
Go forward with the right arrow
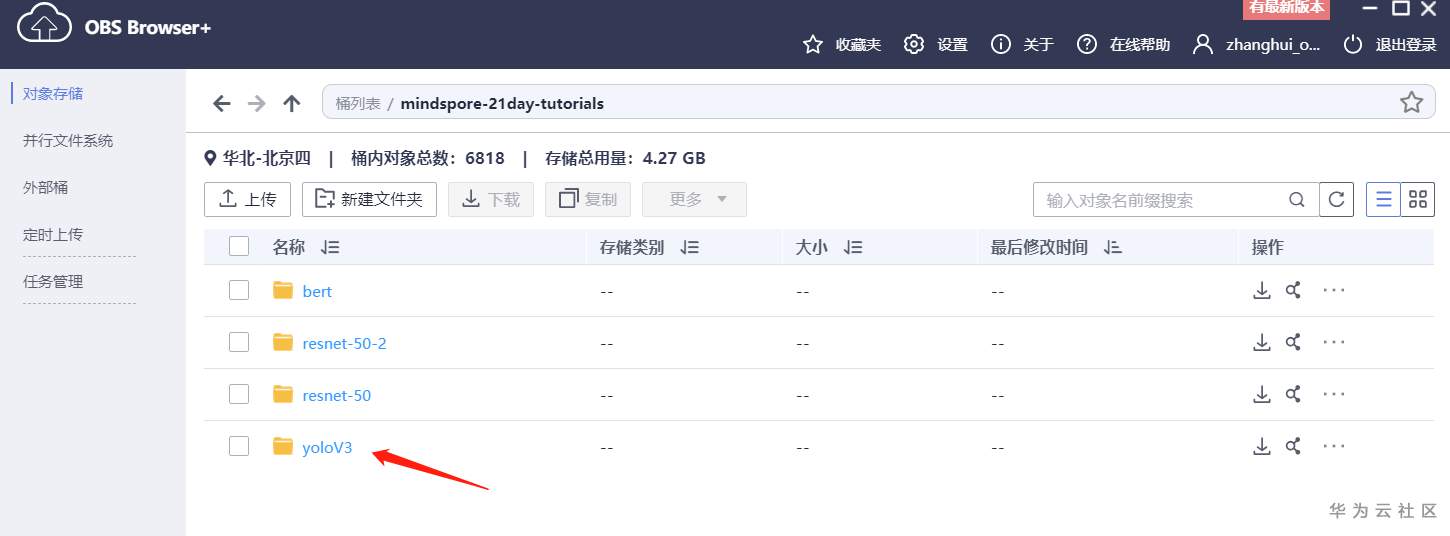click(257, 103)
